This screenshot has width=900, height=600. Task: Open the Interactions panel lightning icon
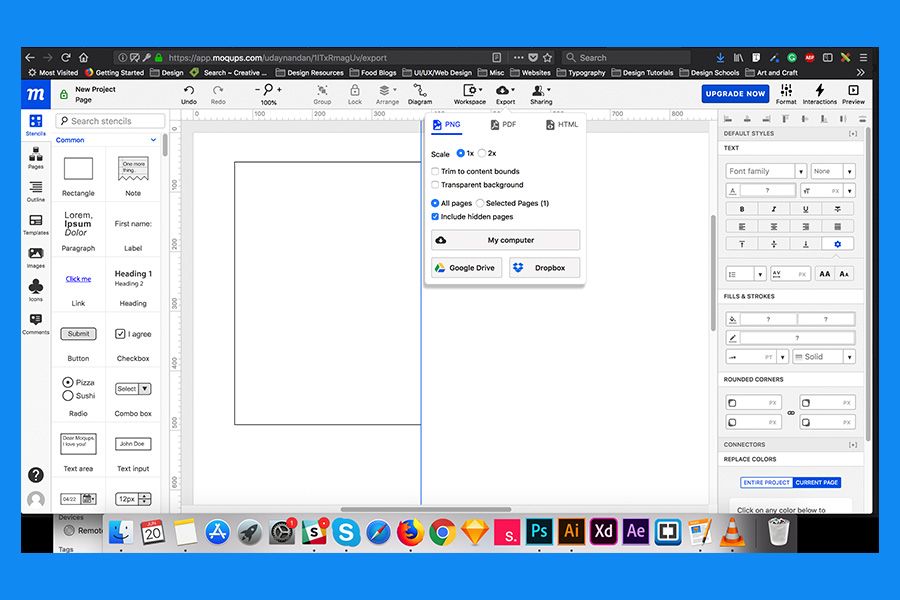click(820, 90)
